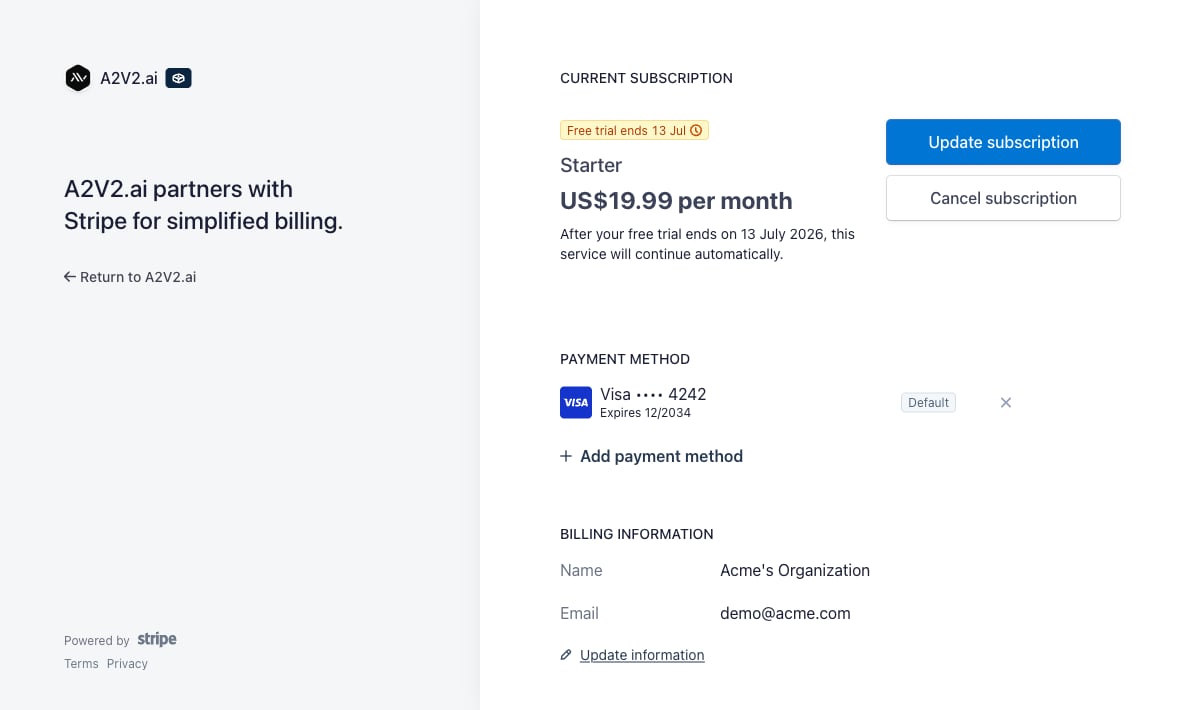Click the pencil icon beside Update information
The image size is (1200, 710).
point(566,655)
